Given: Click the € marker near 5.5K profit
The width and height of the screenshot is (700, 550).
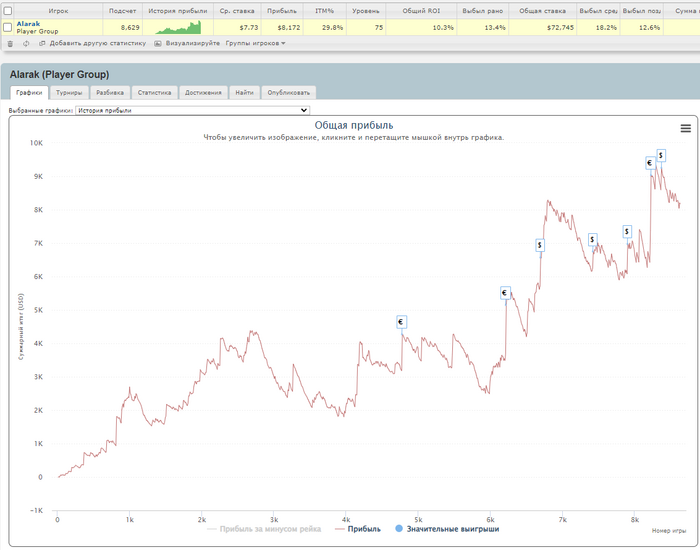Looking at the screenshot, I should tap(505, 293).
